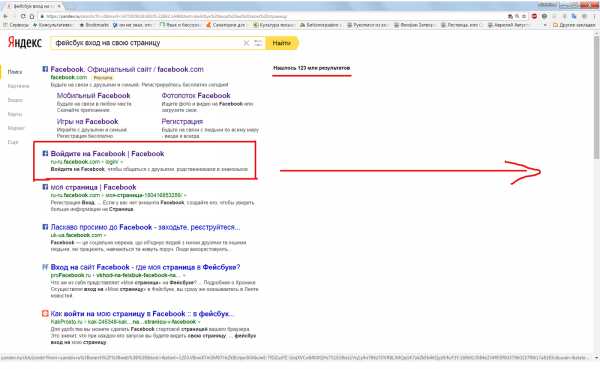Open the Регистрация sitelink
Image resolution: width=600 pixels, height=369 pixels.
tap(182, 121)
